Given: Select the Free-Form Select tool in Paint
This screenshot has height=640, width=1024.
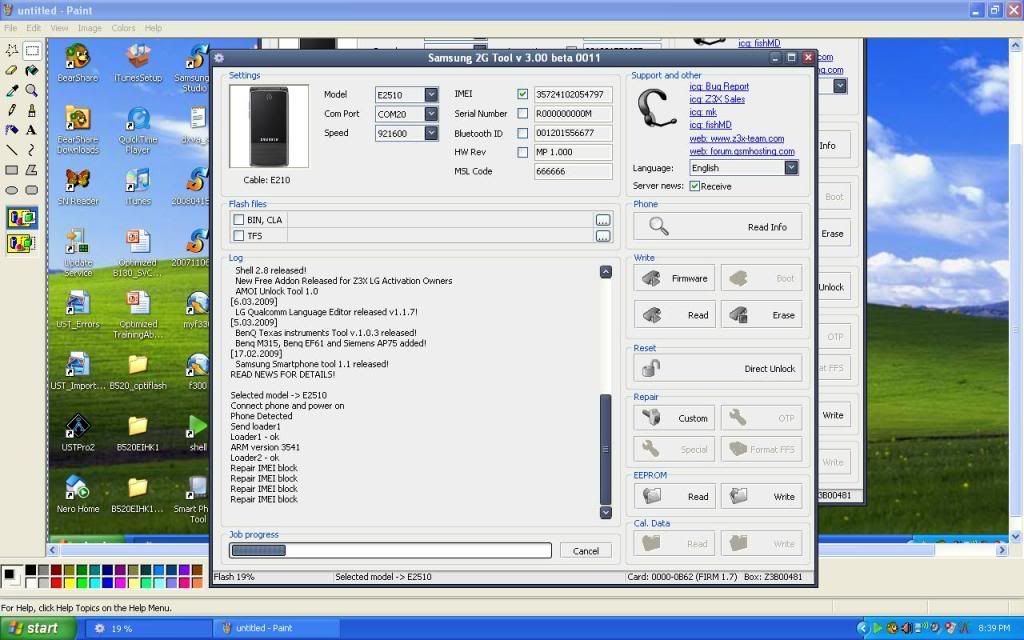Looking at the screenshot, I should 12,50.
